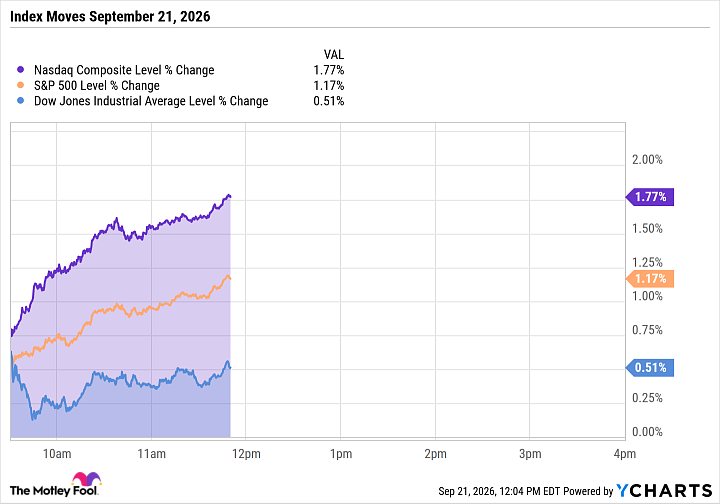Select the blue 0.51% value flag
Viewport: 720px width, 504px height.
(650, 368)
